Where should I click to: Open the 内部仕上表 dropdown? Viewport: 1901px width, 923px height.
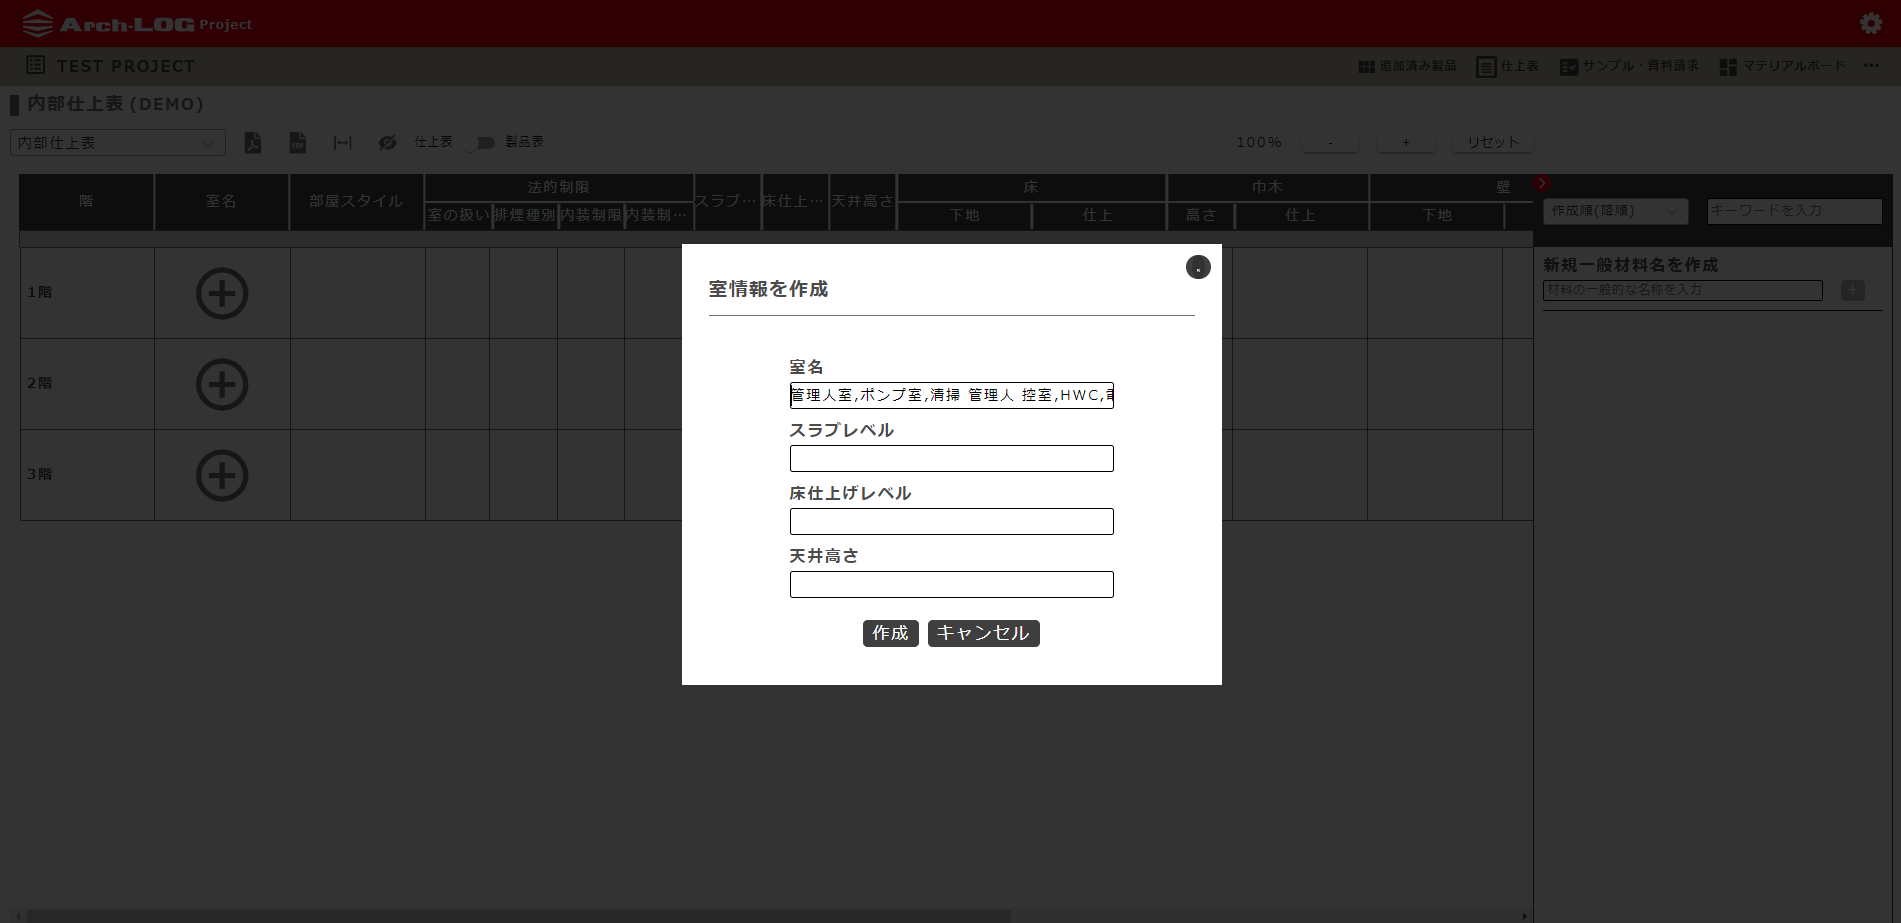(x=118, y=143)
